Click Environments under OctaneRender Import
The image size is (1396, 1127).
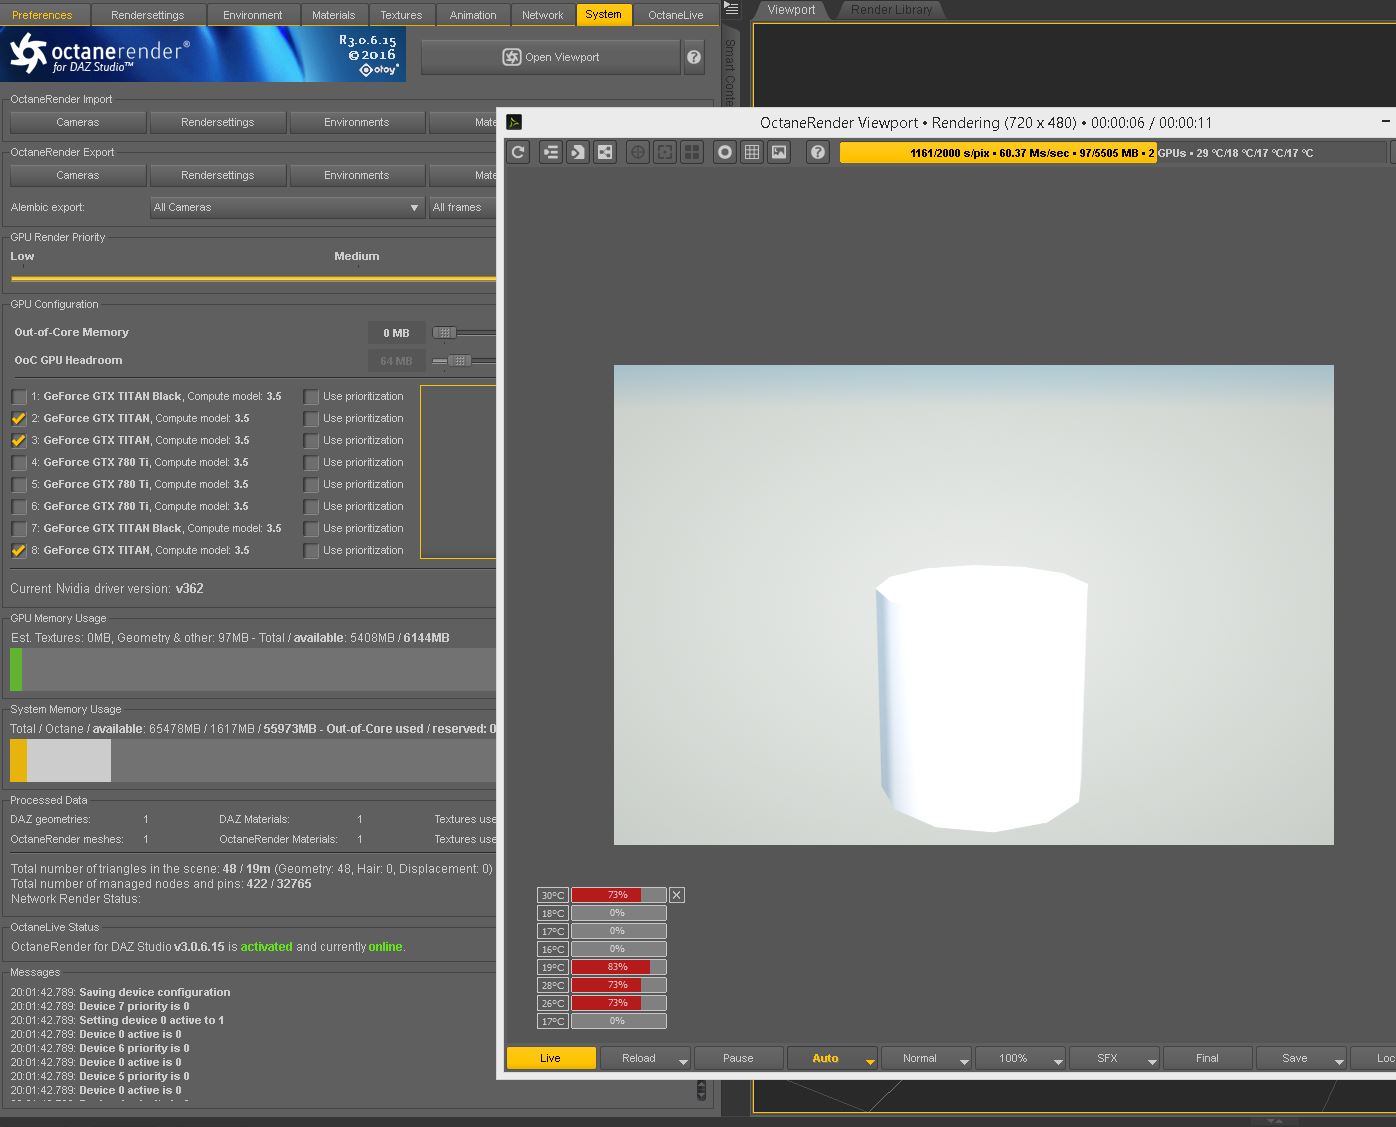pyautogui.click(x=357, y=122)
